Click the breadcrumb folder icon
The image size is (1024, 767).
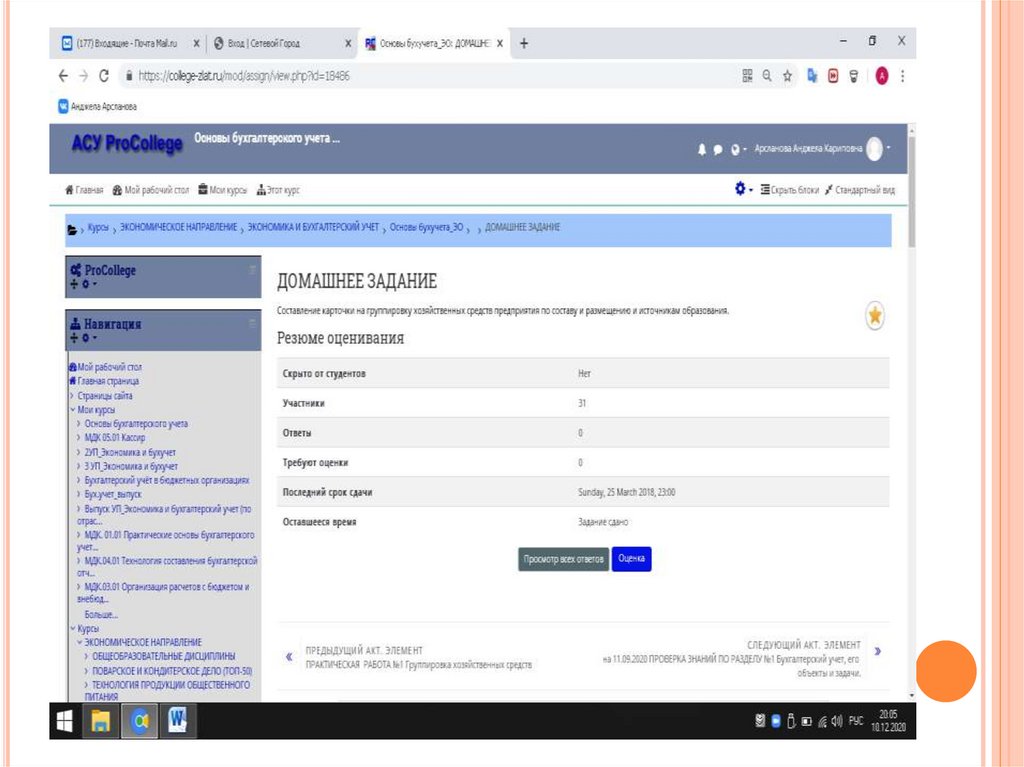tap(72, 229)
